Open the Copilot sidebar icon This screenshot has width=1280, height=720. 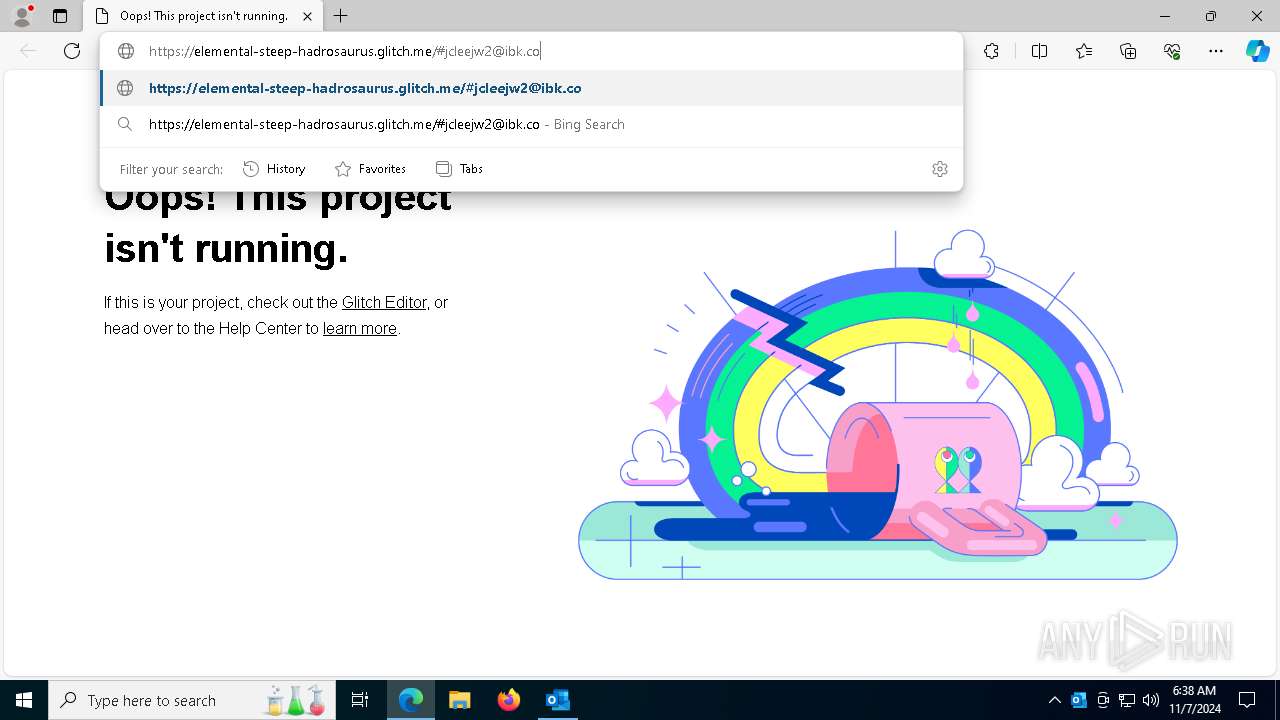pos(1257,51)
